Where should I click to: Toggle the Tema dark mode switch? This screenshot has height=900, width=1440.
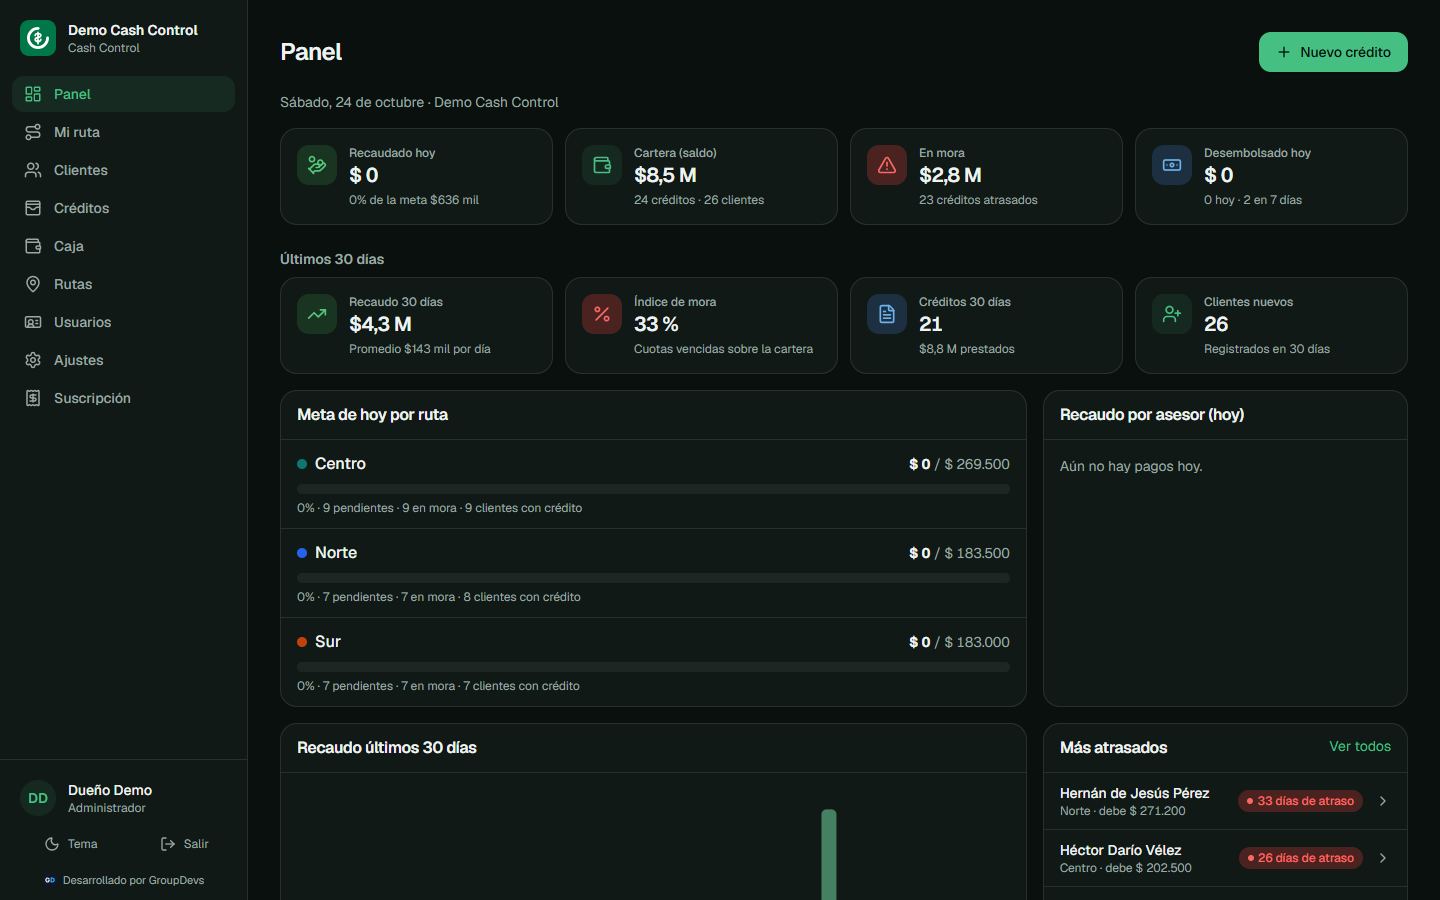tap(71, 844)
